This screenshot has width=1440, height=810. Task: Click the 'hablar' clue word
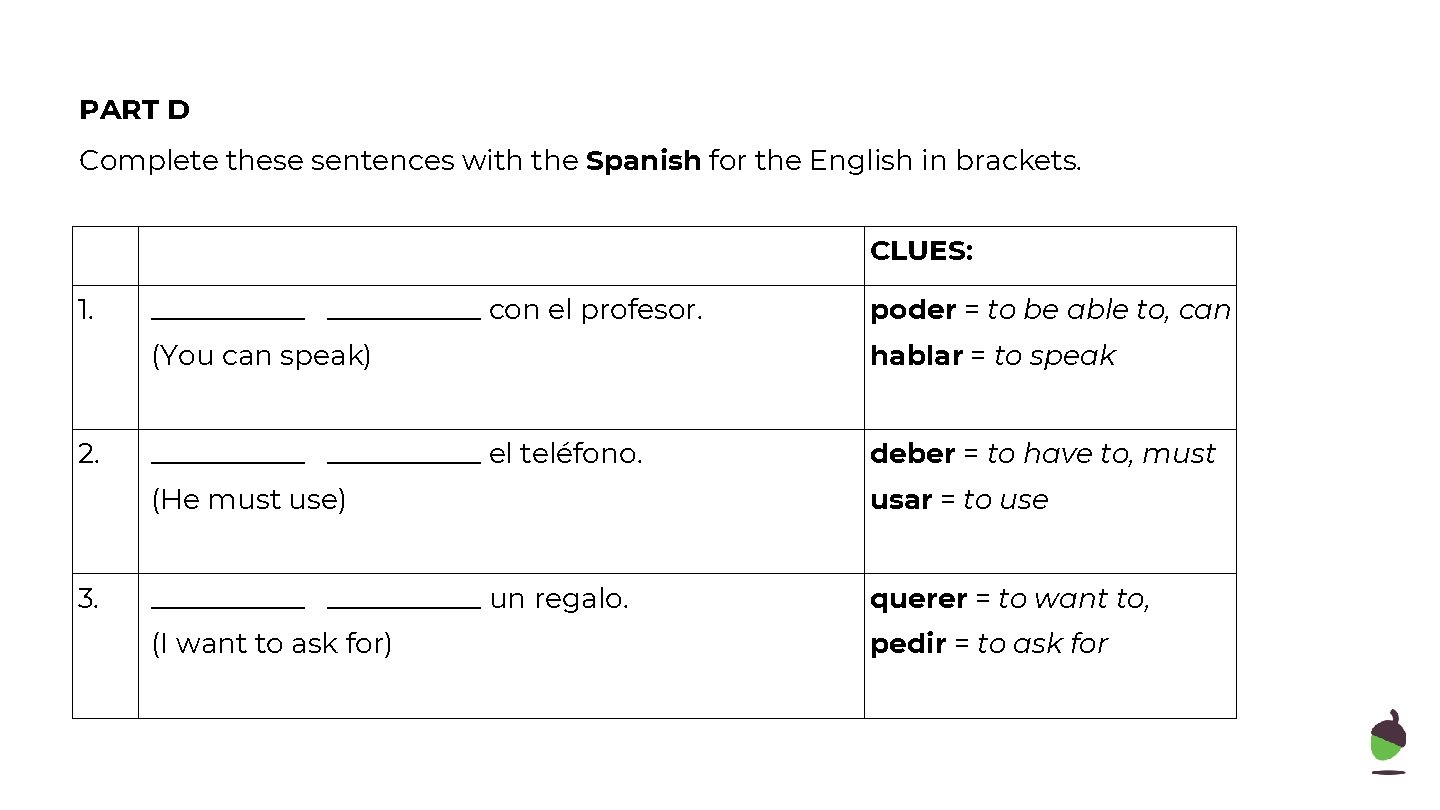coord(916,356)
